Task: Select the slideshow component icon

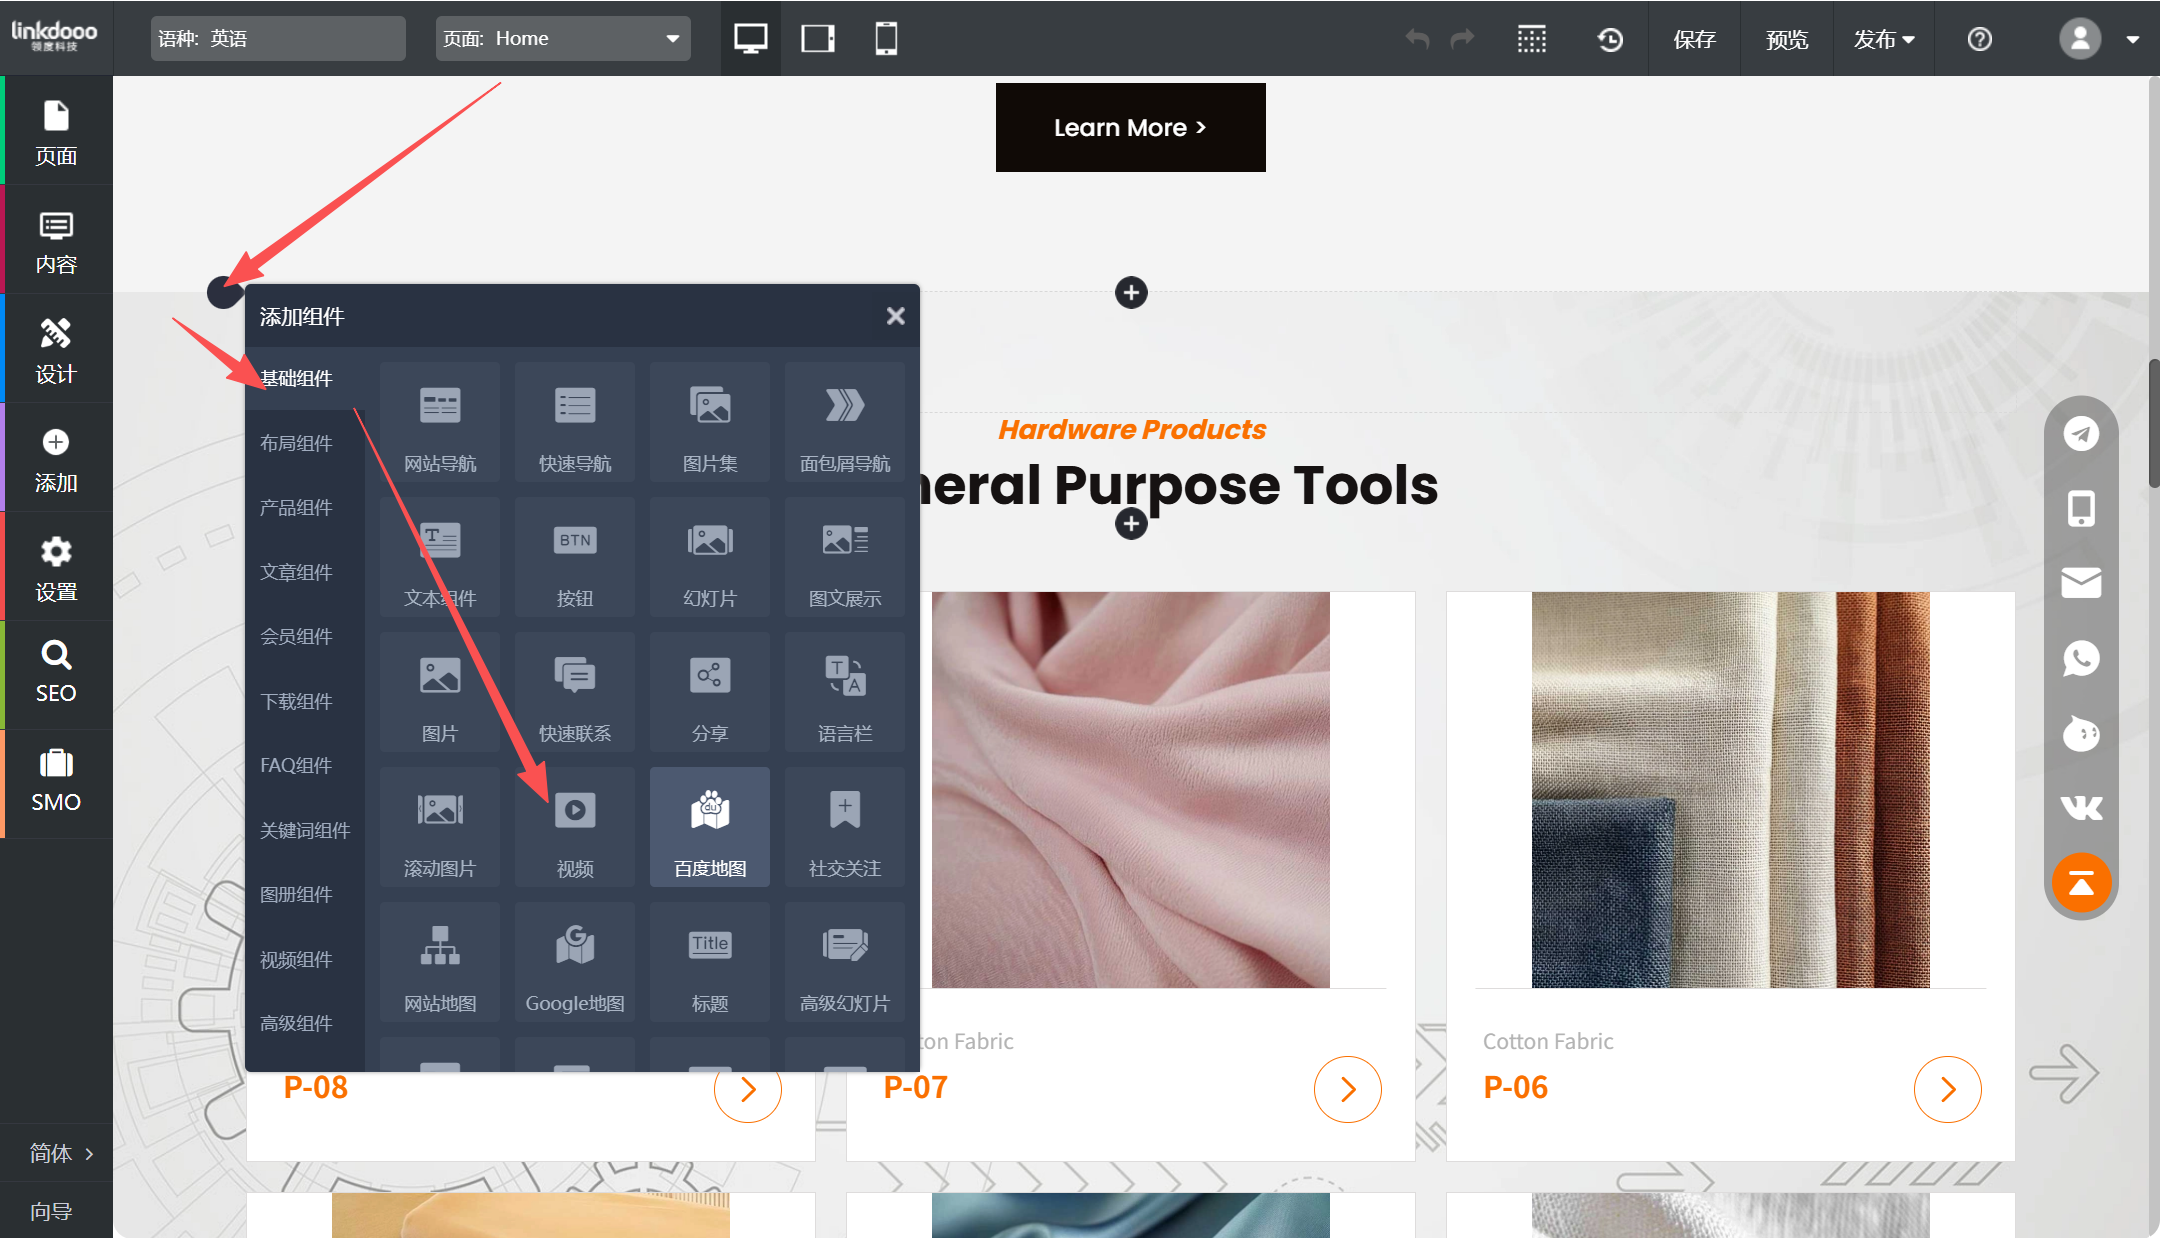Action: pyautogui.click(x=710, y=557)
